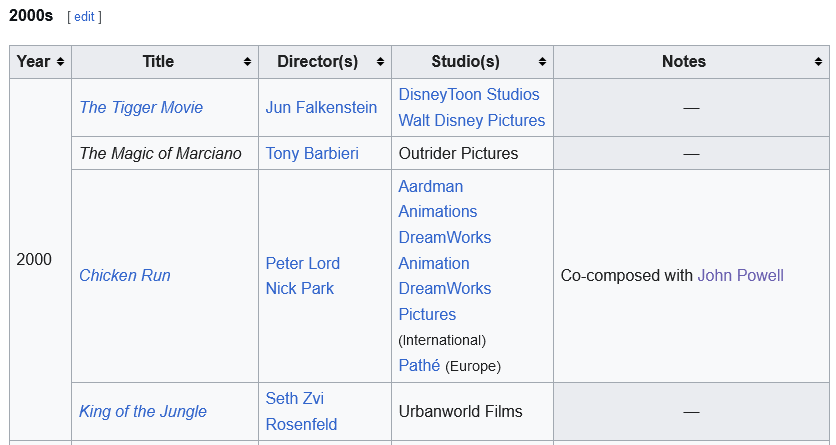Sort table by Year column arrows
Viewport: 836px width, 445px height.
coord(60,62)
